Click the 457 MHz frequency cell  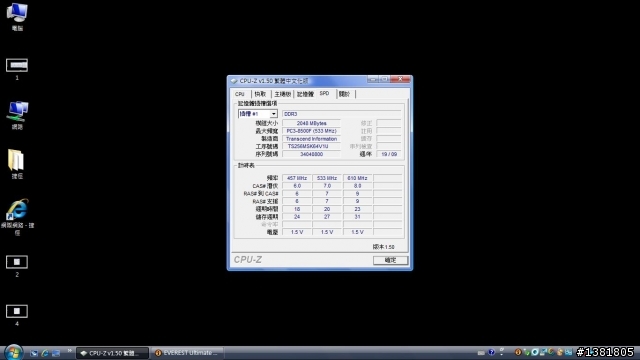click(297, 178)
